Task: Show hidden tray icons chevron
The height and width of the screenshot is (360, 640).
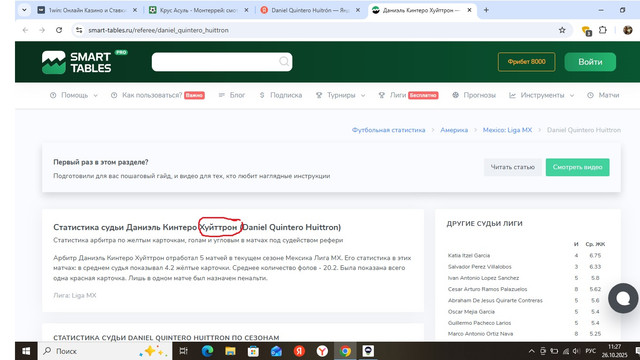Action: (x=531, y=351)
